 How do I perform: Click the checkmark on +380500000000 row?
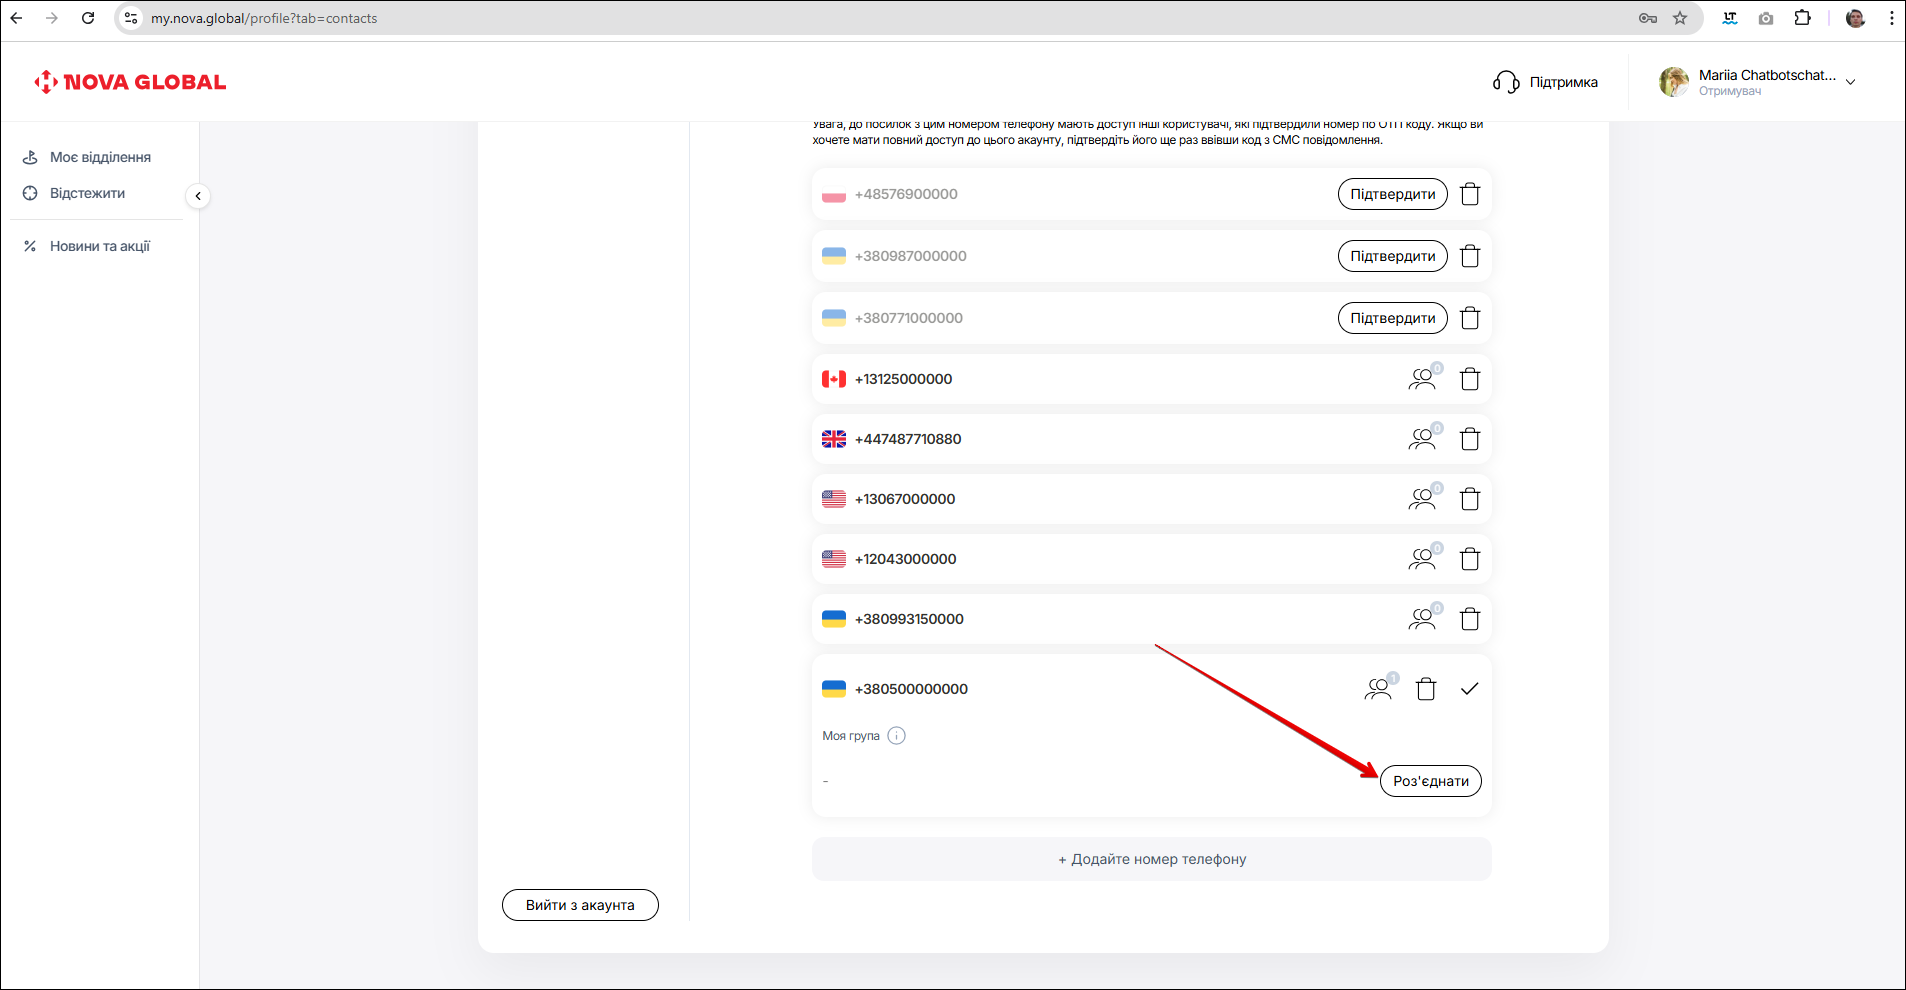(x=1469, y=689)
